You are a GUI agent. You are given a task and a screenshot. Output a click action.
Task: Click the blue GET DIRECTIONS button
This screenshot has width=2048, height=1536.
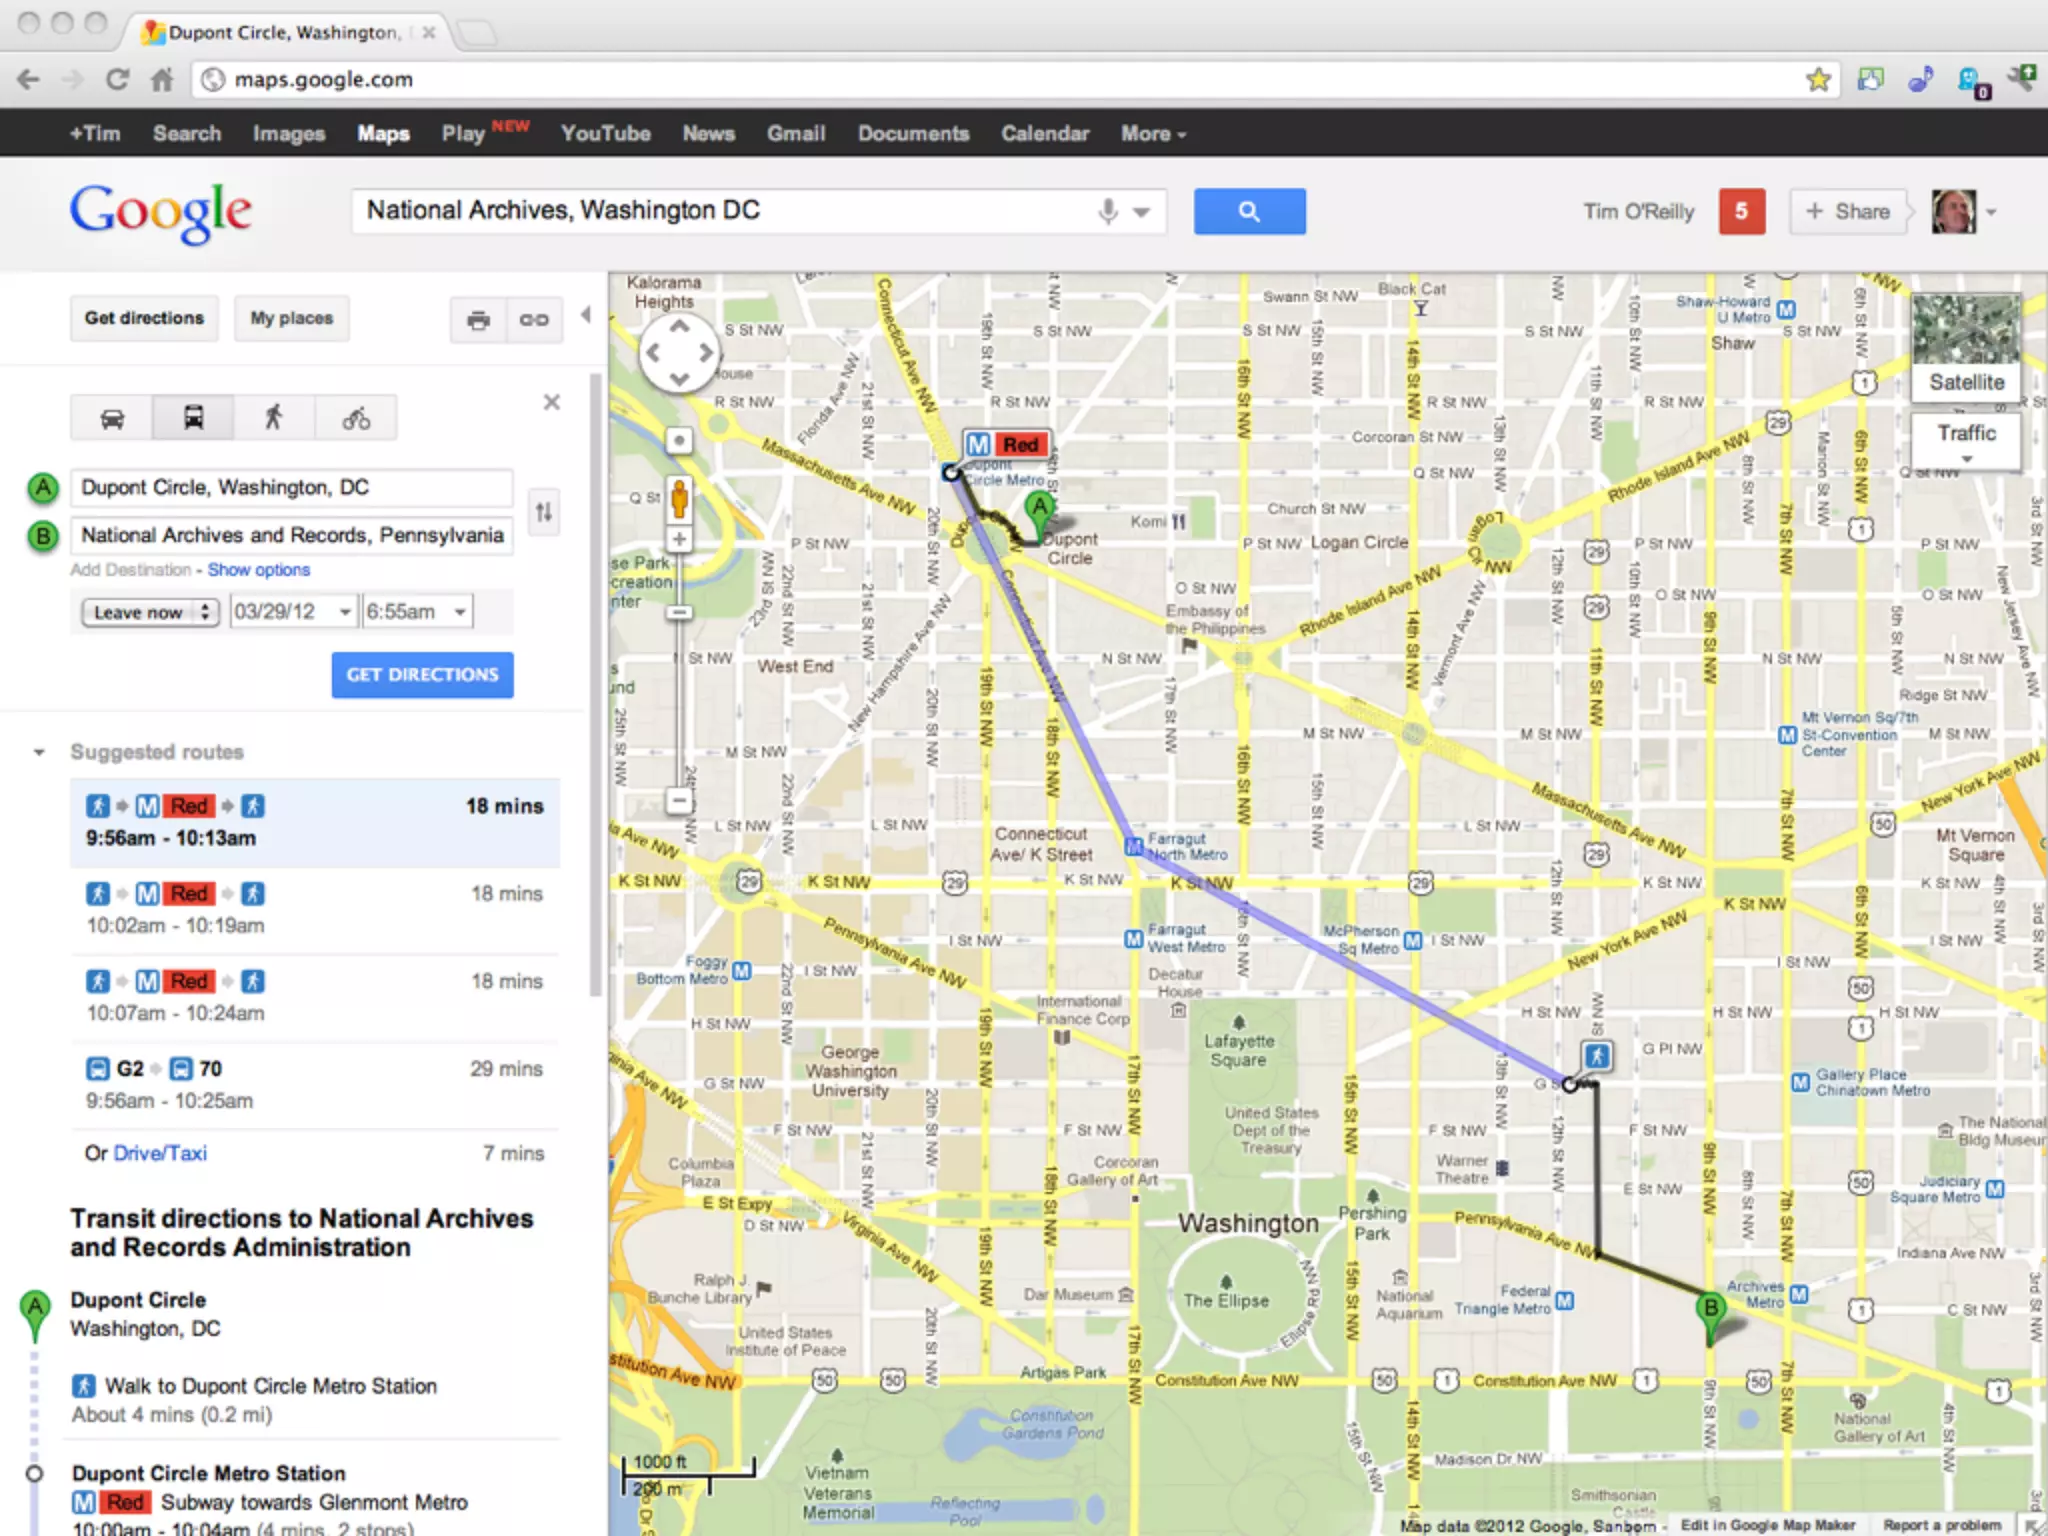coord(422,675)
